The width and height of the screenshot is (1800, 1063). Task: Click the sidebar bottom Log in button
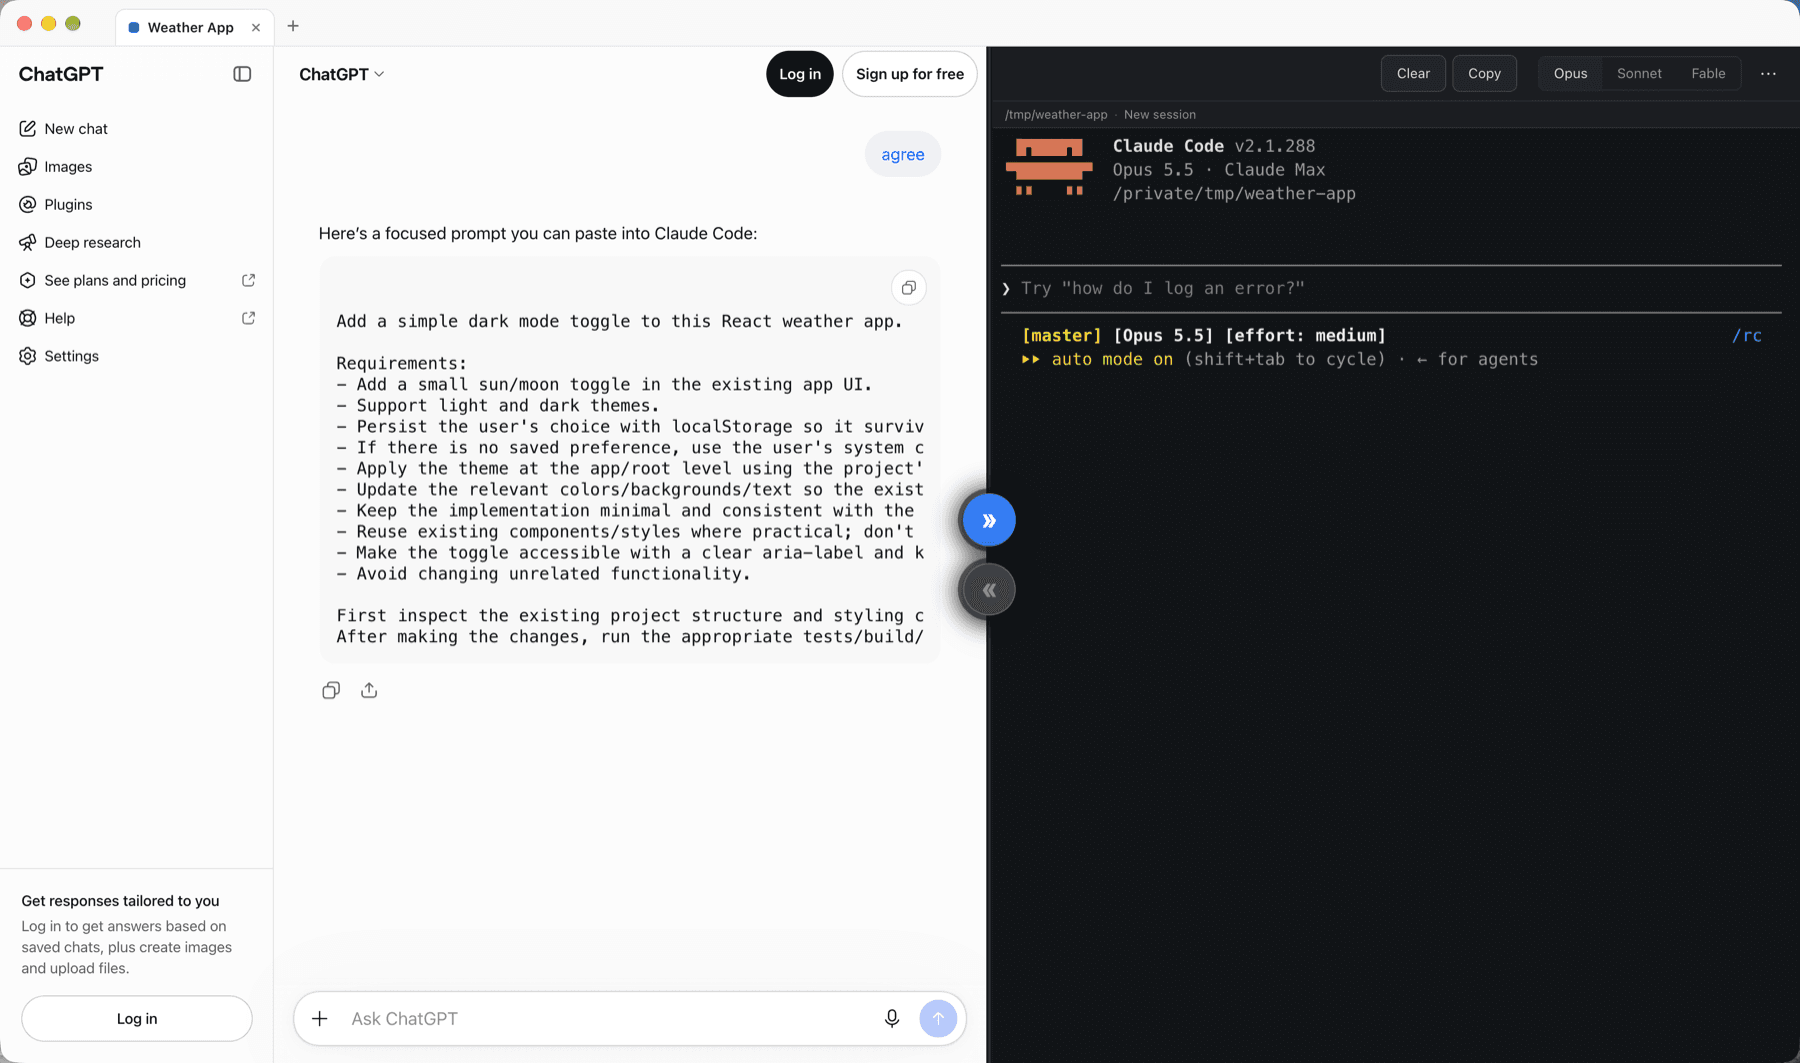coord(137,1019)
